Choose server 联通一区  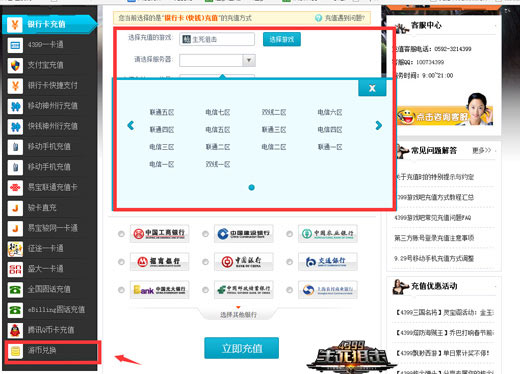(x=330, y=147)
